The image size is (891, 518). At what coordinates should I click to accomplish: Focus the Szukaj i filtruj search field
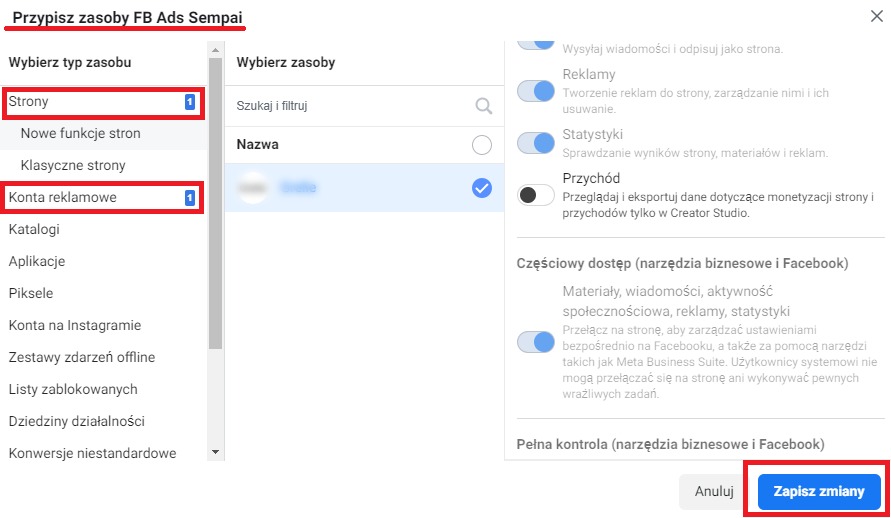point(352,106)
